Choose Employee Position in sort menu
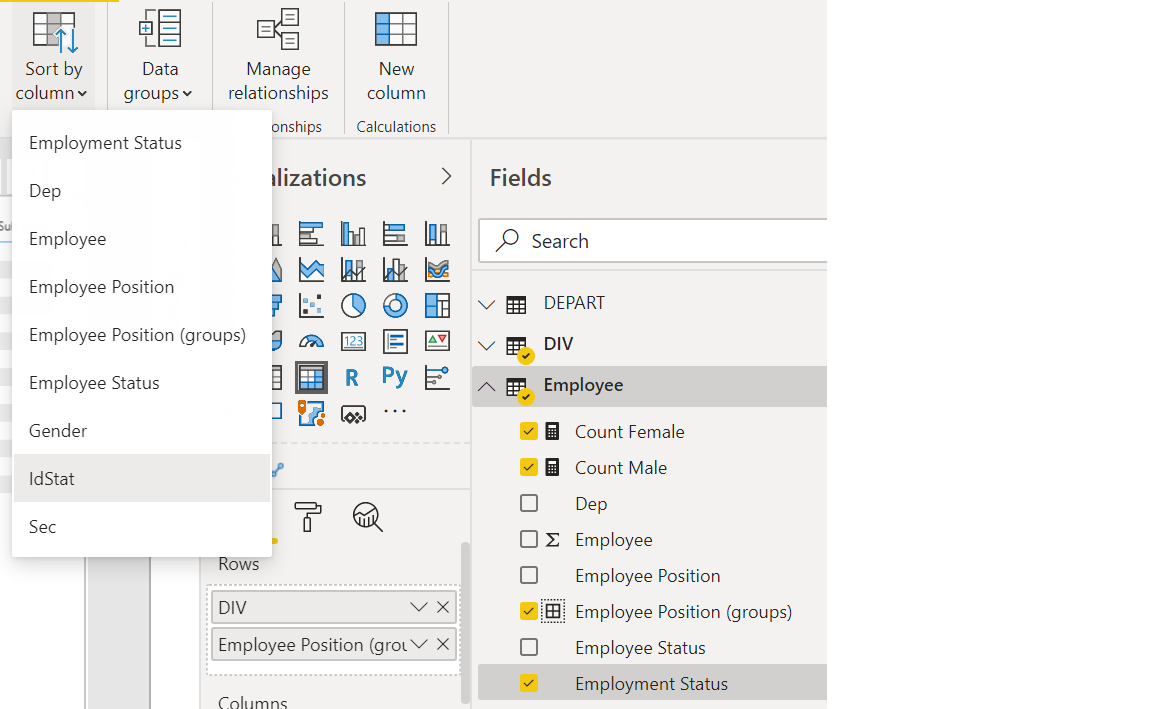The image size is (1152, 709). [x=142, y=287]
